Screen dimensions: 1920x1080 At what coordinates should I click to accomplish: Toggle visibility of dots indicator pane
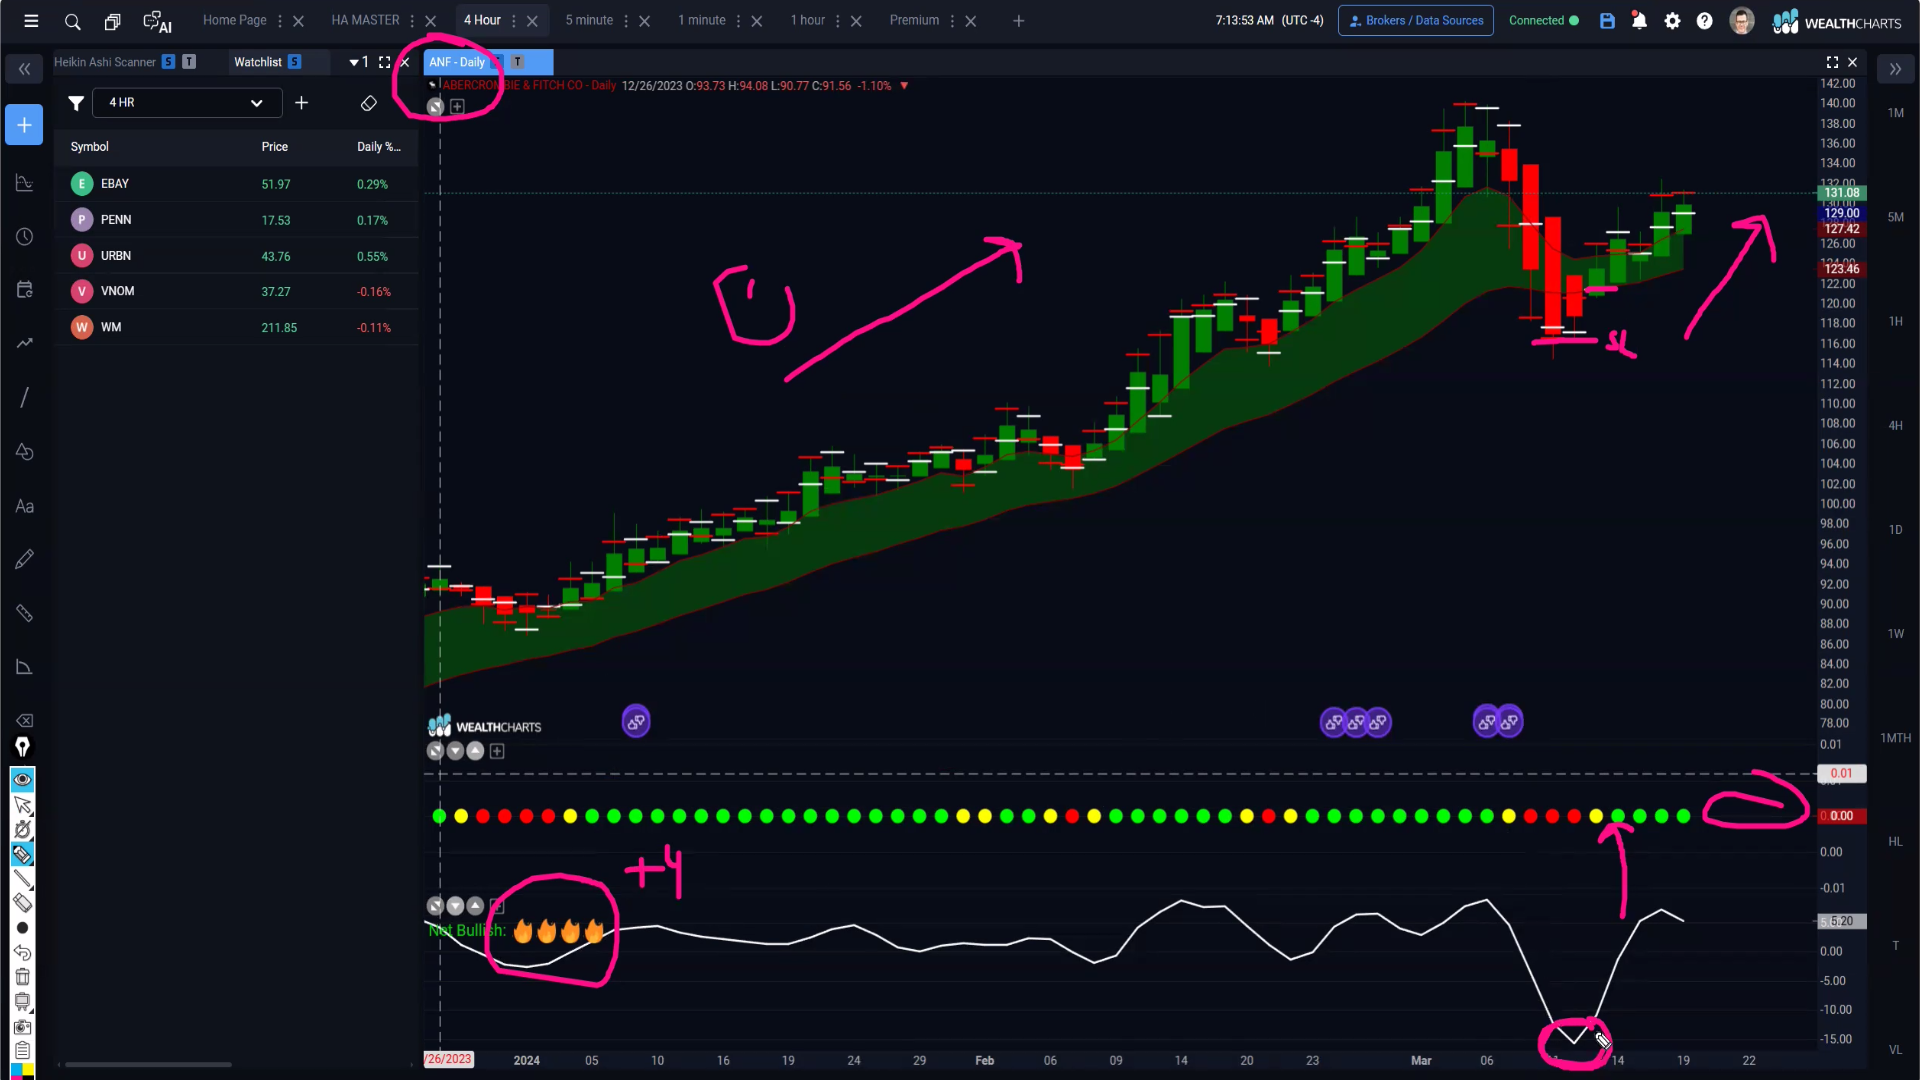[435, 751]
